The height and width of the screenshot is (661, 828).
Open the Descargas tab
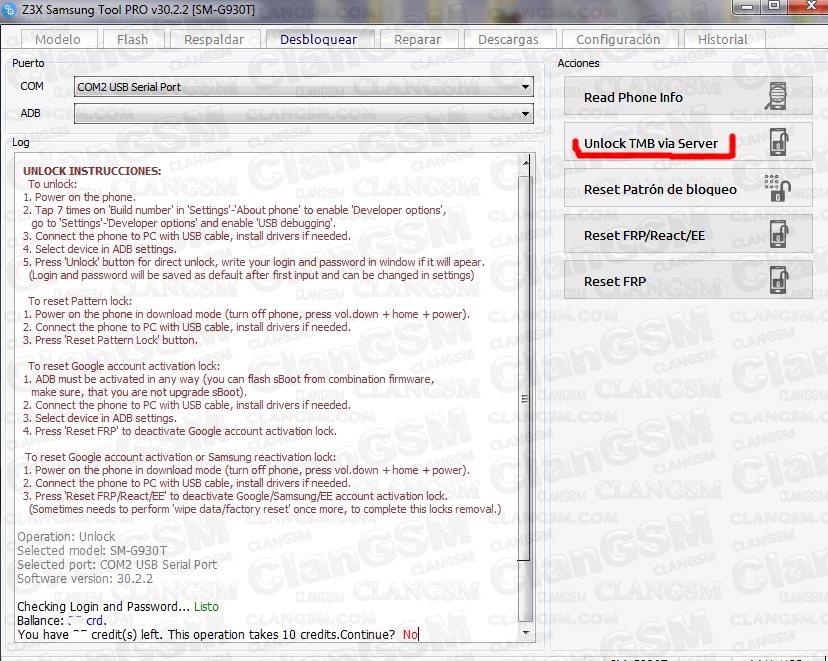(x=508, y=39)
